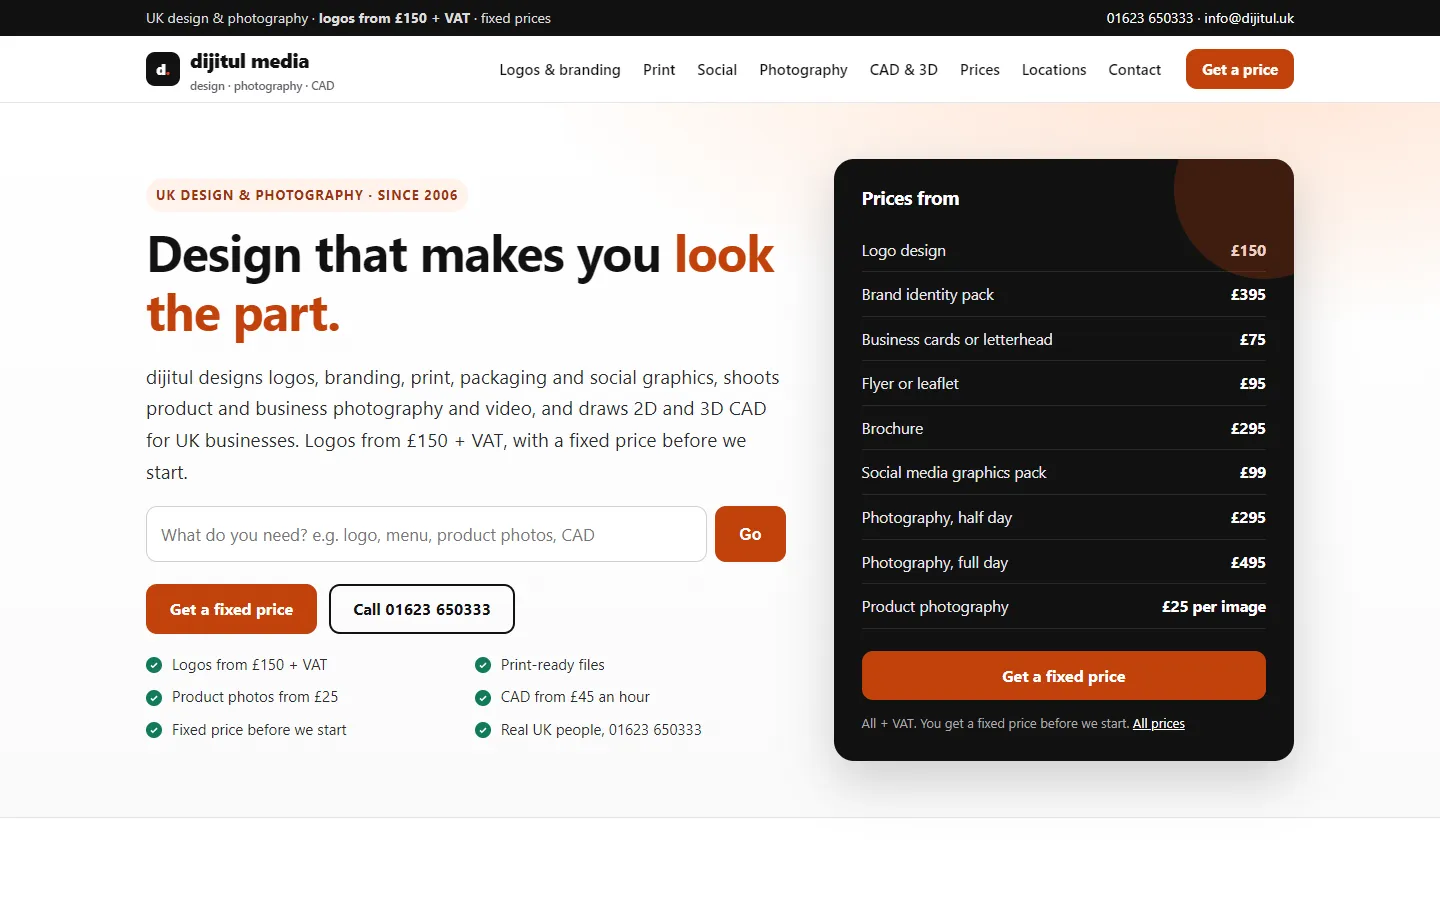Click the check icon beside Fixed price before we start

pos(154,730)
